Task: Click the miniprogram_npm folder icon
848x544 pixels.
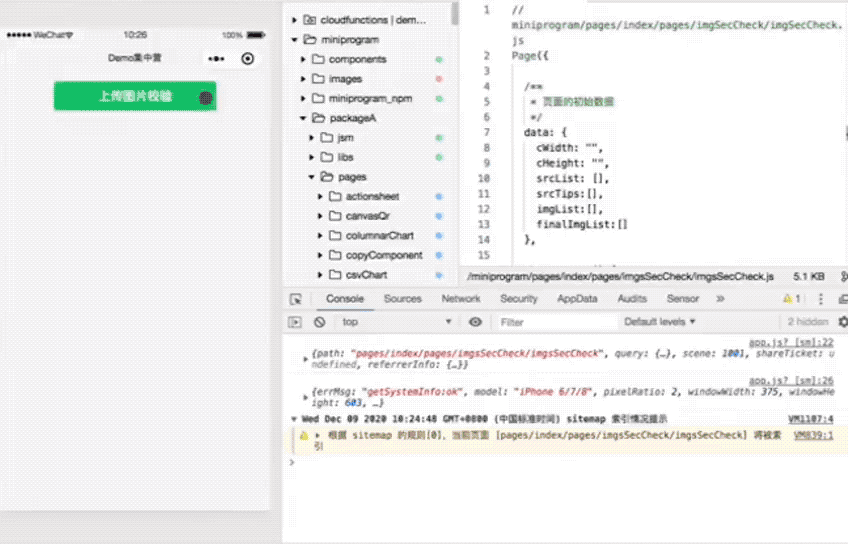Action: coord(319,98)
